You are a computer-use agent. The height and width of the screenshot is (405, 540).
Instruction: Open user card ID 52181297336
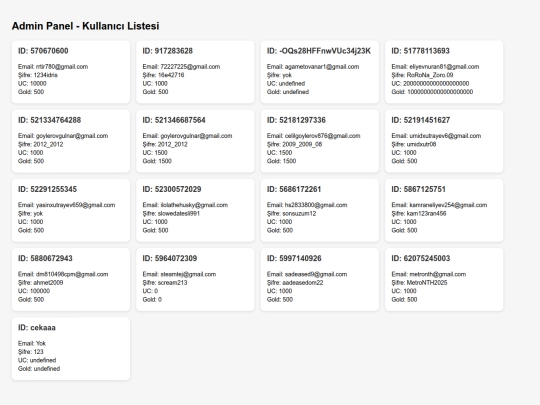tap(320, 141)
